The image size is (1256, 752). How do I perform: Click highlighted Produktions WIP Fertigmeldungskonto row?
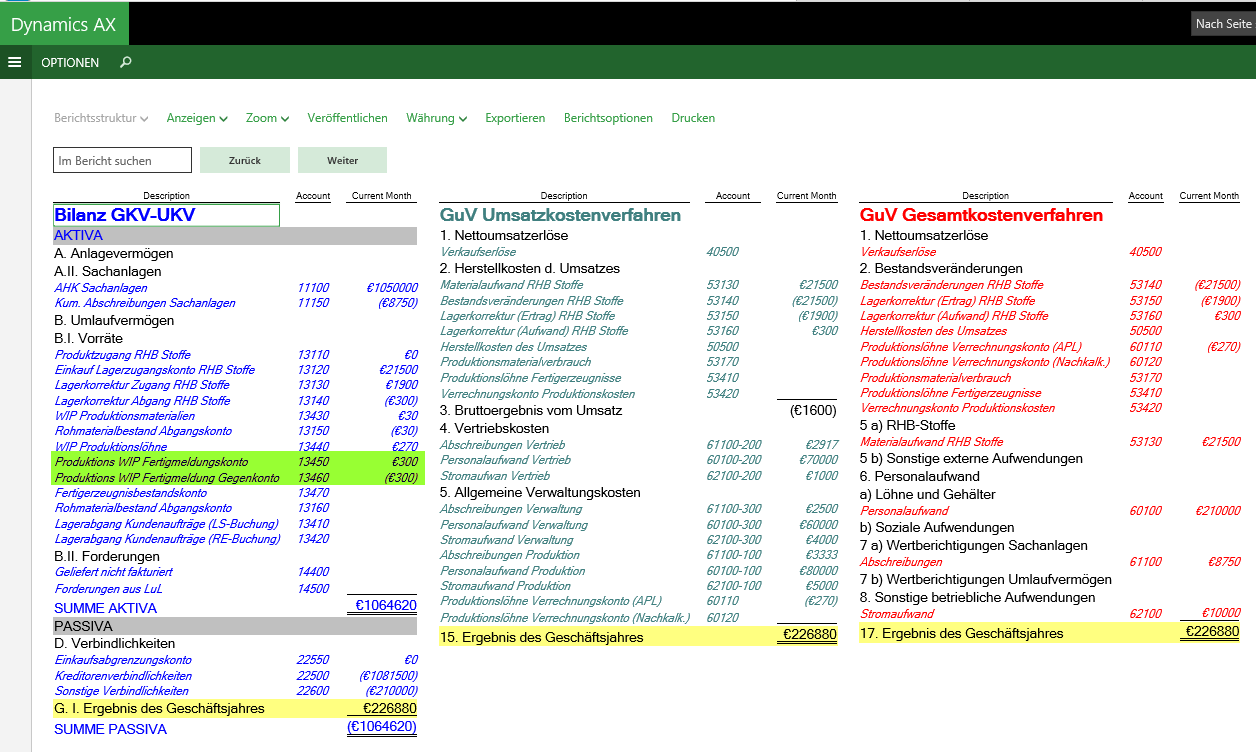click(x=151, y=462)
